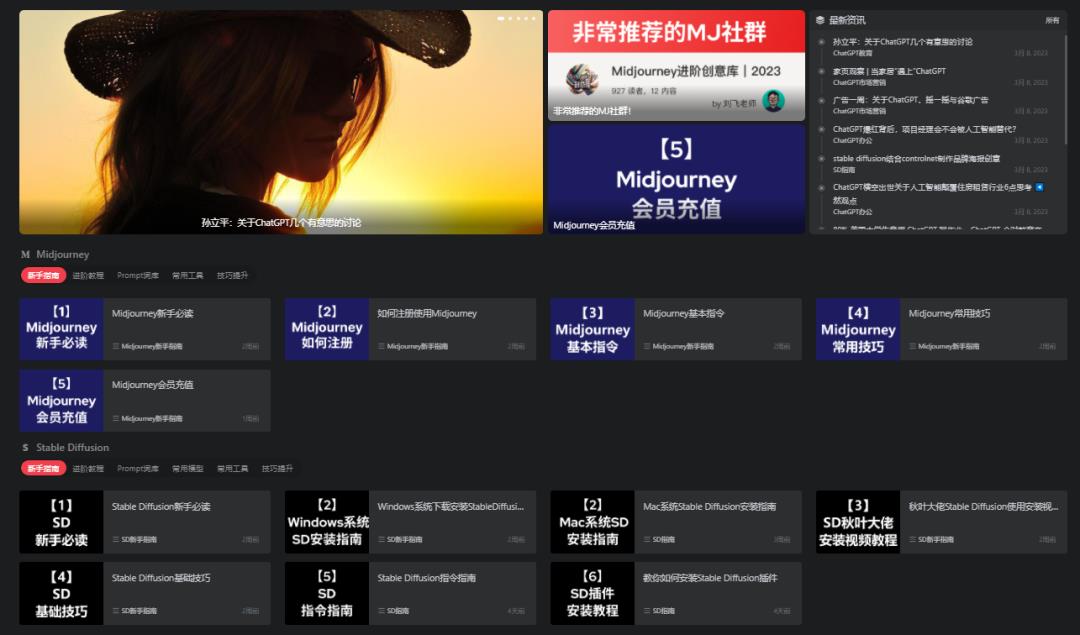Click the 'Stable Diffusion指令指南' article title

pos(426,578)
